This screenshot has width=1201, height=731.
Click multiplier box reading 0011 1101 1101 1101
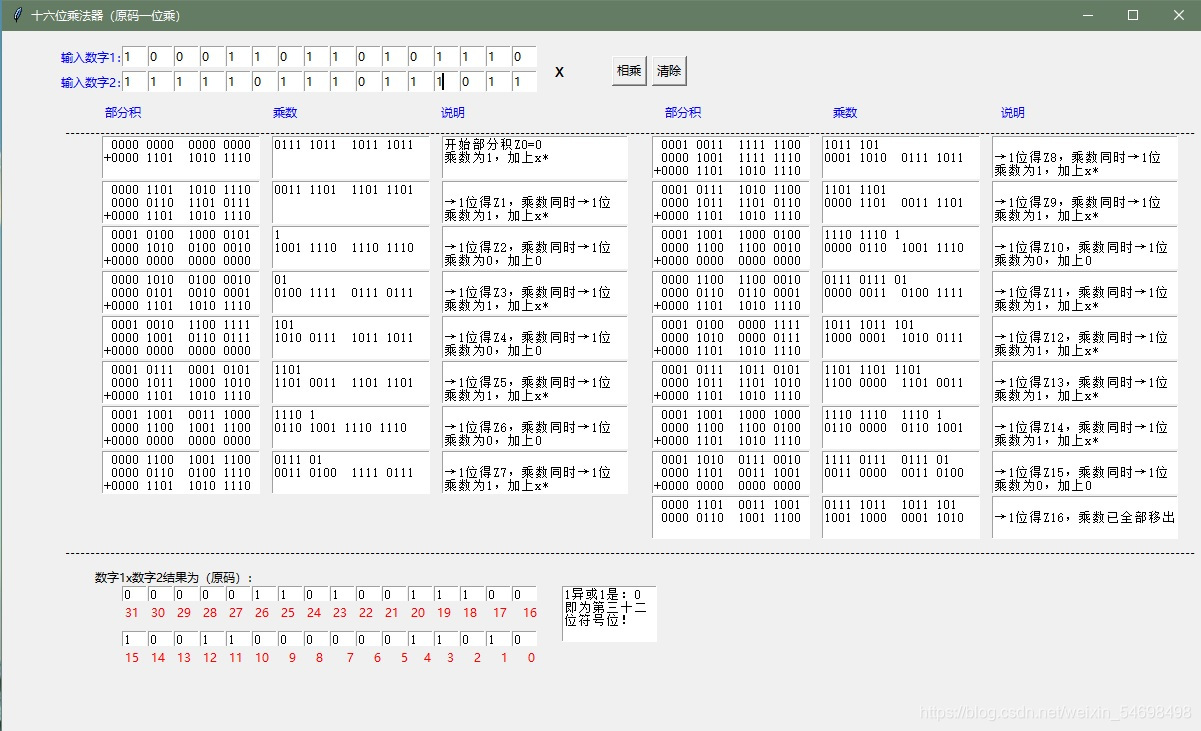point(350,202)
